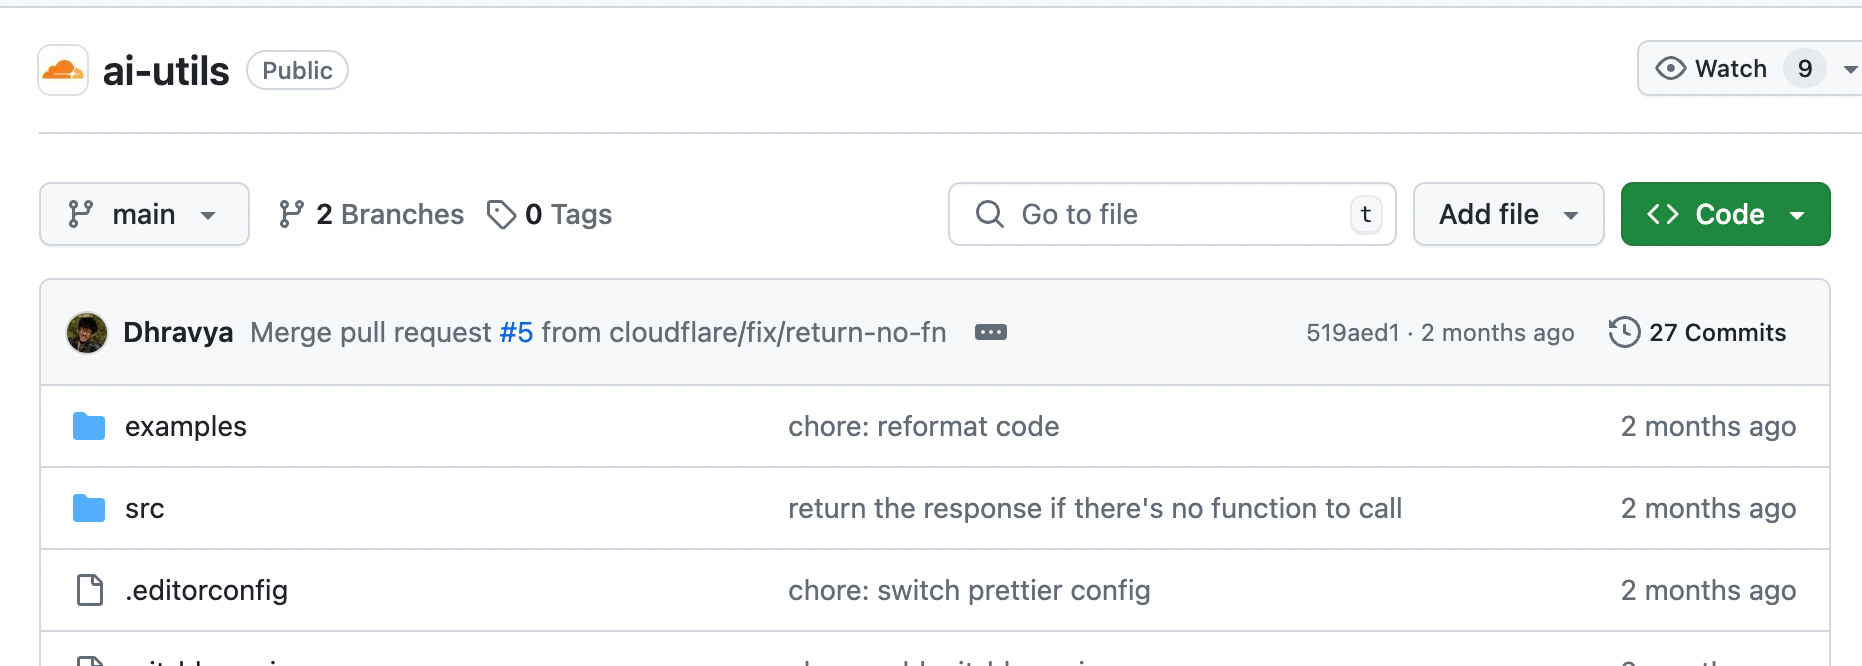The height and width of the screenshot is (666, 1862).
Task: Open the green Code menu
Action: [1725, 215]
